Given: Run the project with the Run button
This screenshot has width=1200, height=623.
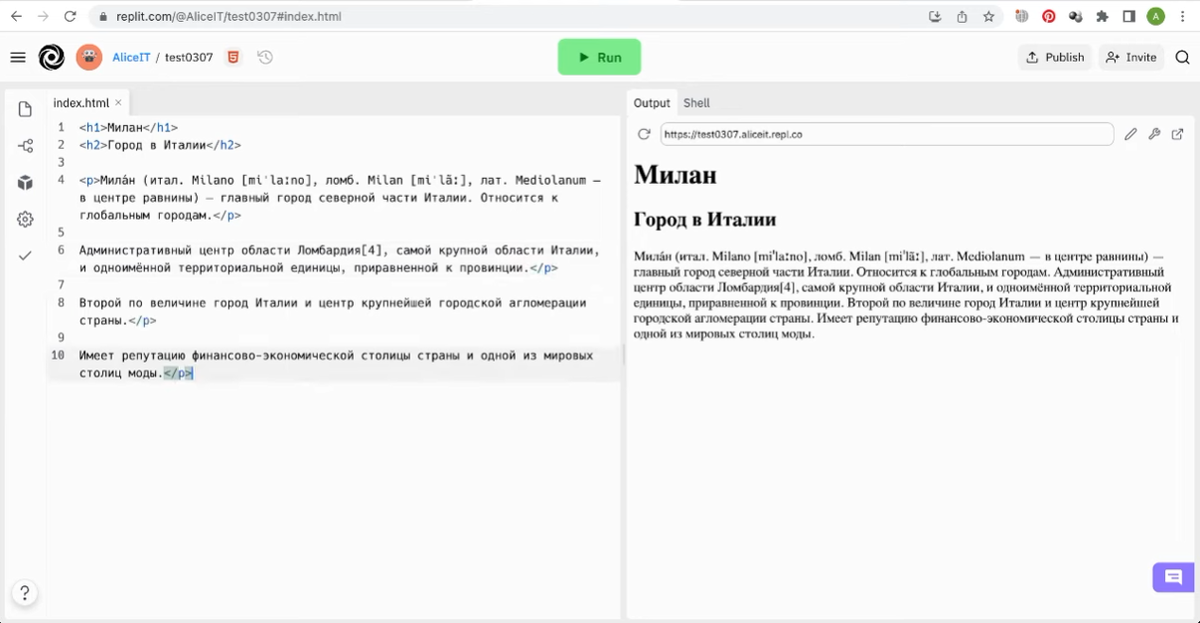Looking at the screenshot, I should click(599, 57).
